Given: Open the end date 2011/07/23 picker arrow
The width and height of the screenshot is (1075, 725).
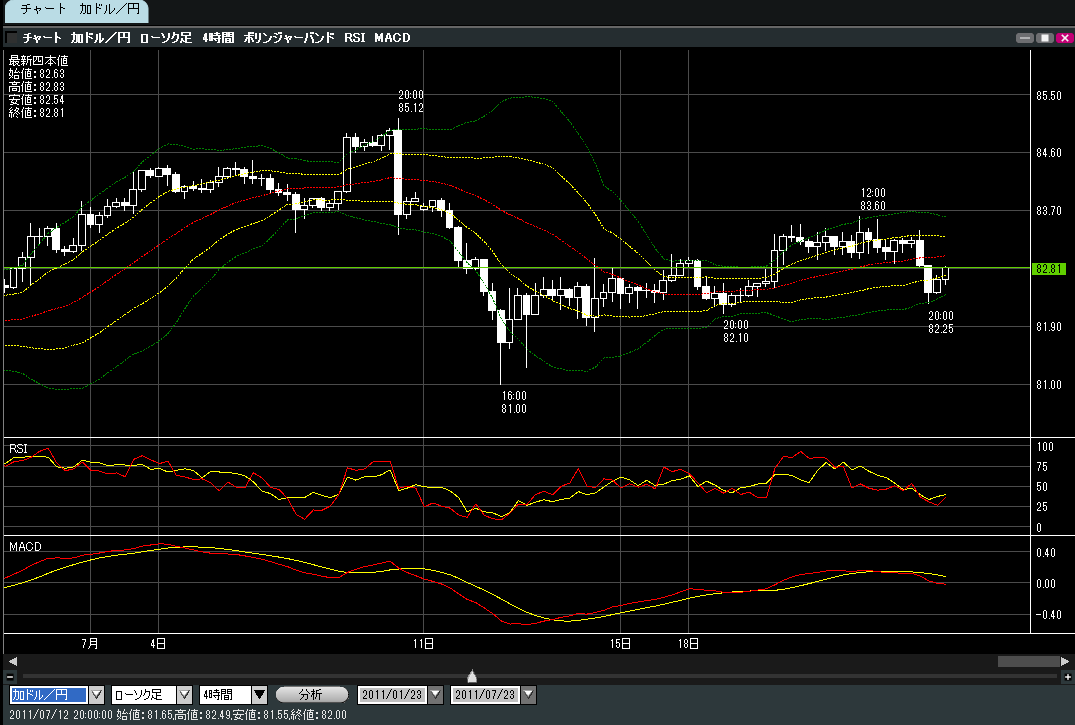Looking at the screenshot, I should click(529, 694).
